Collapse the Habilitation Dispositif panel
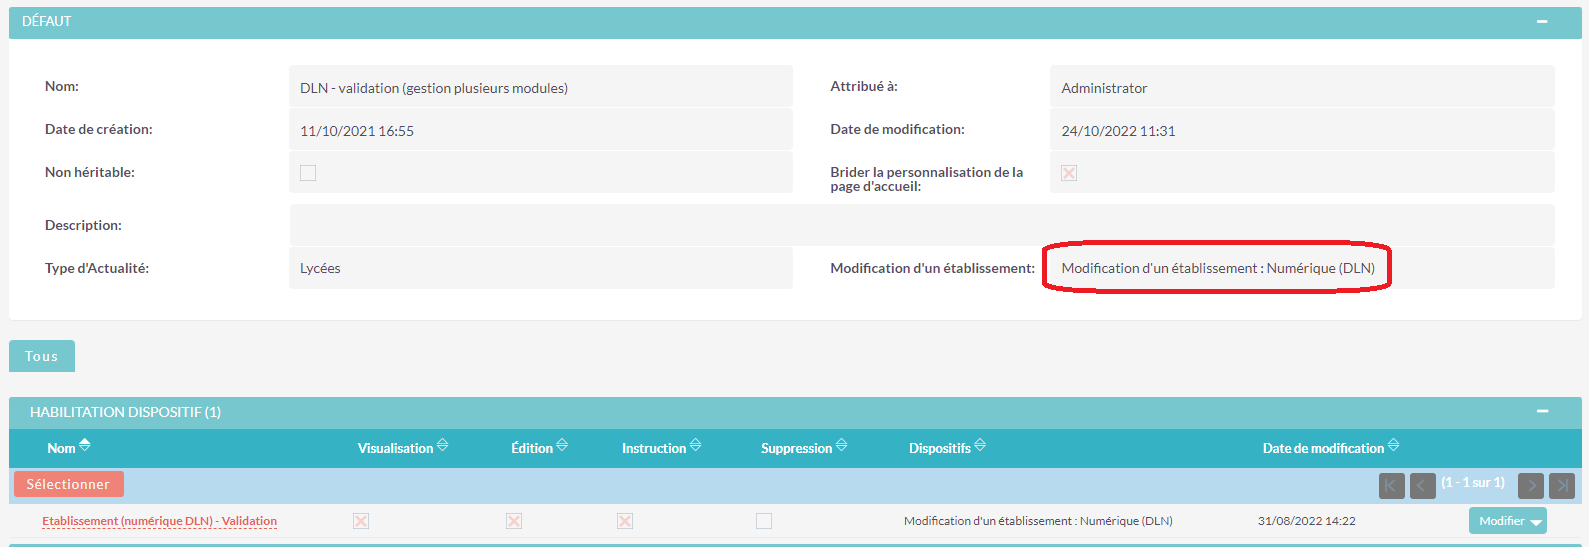Image resolution: width=1589 pixels, height=547 pixels. [1542, 412]
